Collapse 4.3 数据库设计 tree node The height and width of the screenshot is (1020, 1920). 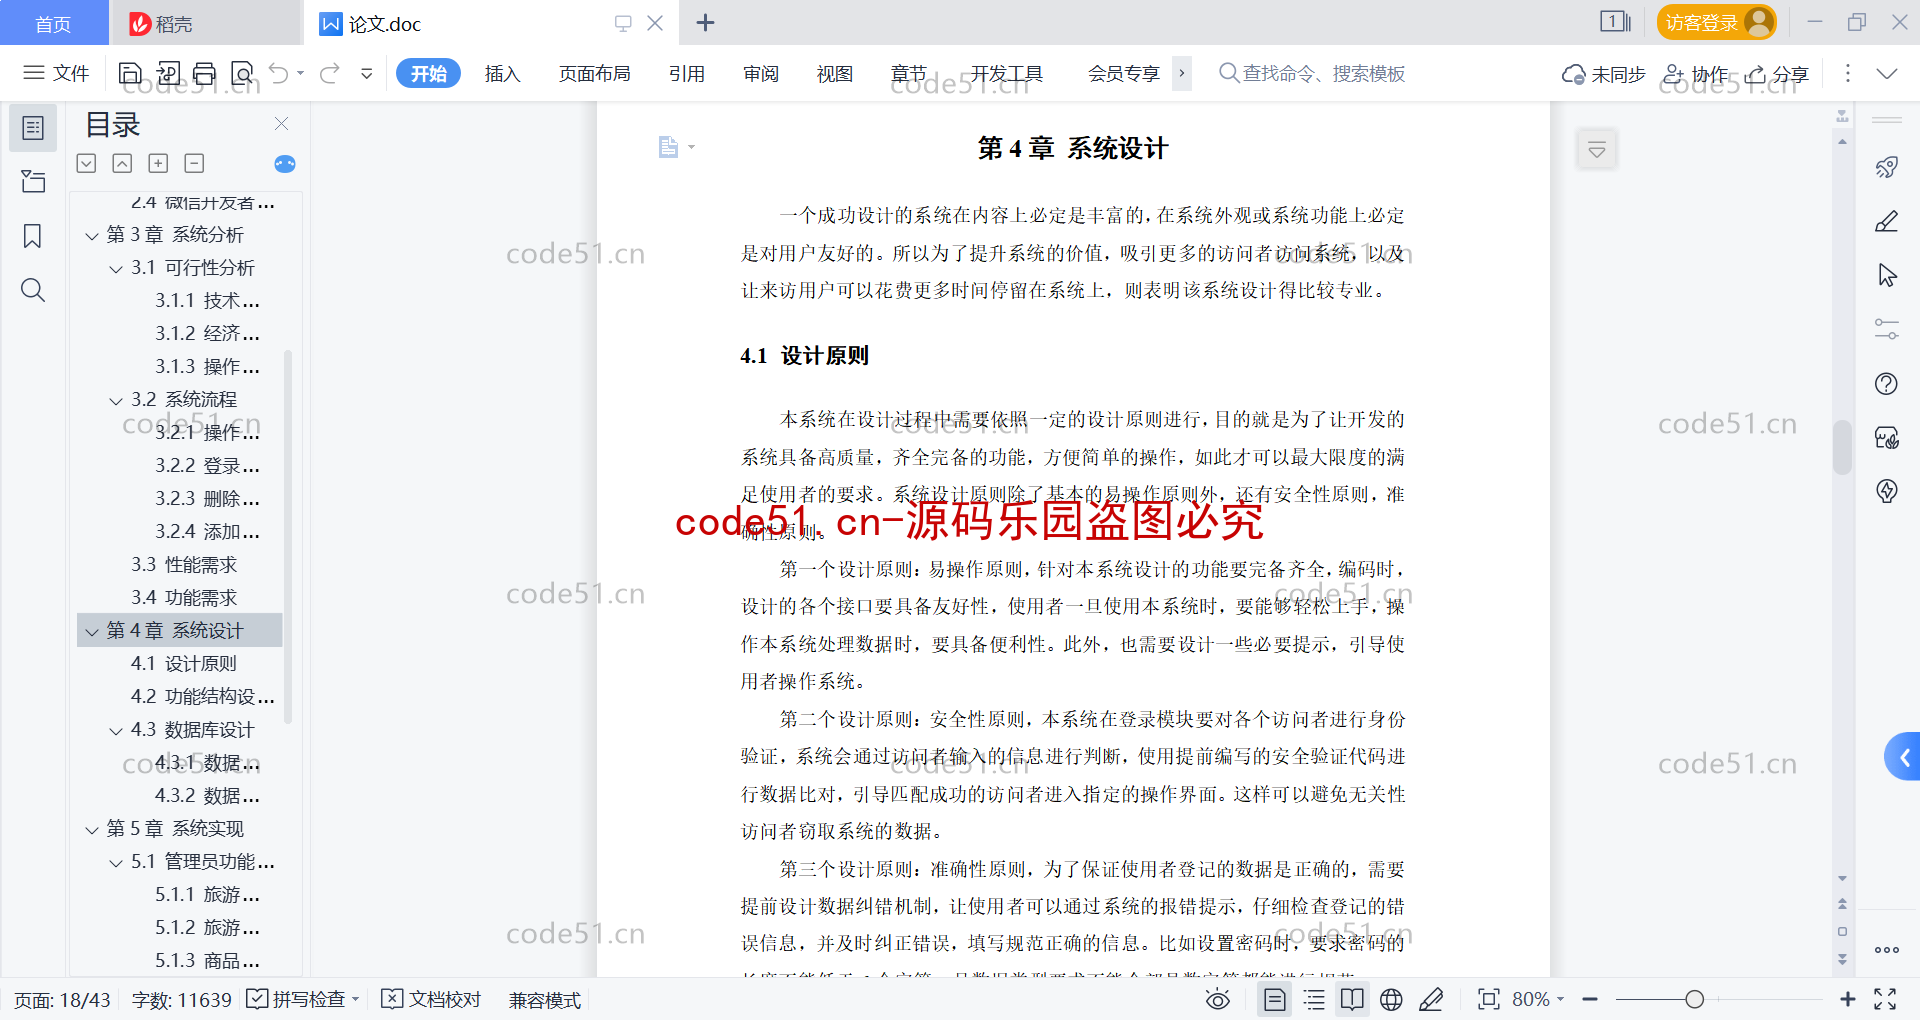(116, 731)
